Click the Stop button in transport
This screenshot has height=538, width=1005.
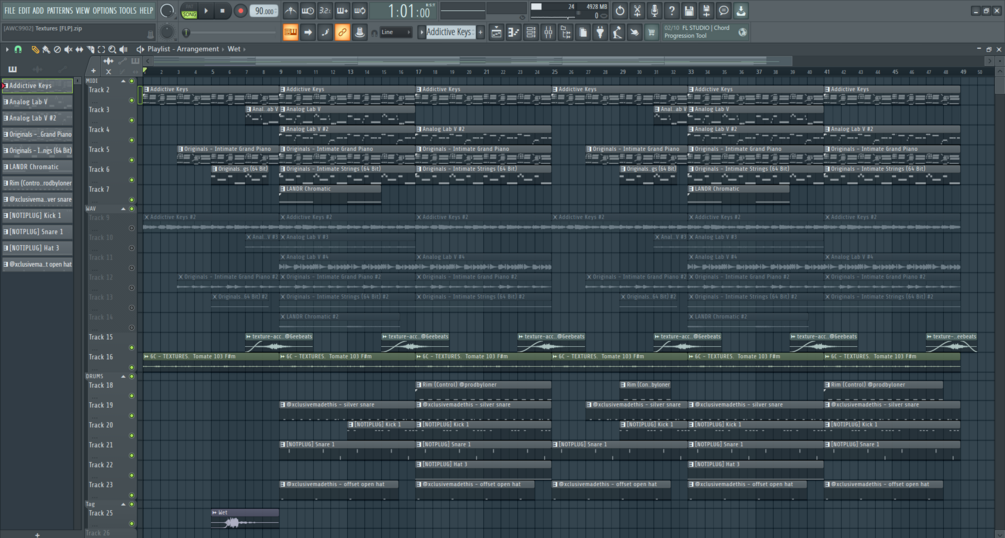point(222,11)
